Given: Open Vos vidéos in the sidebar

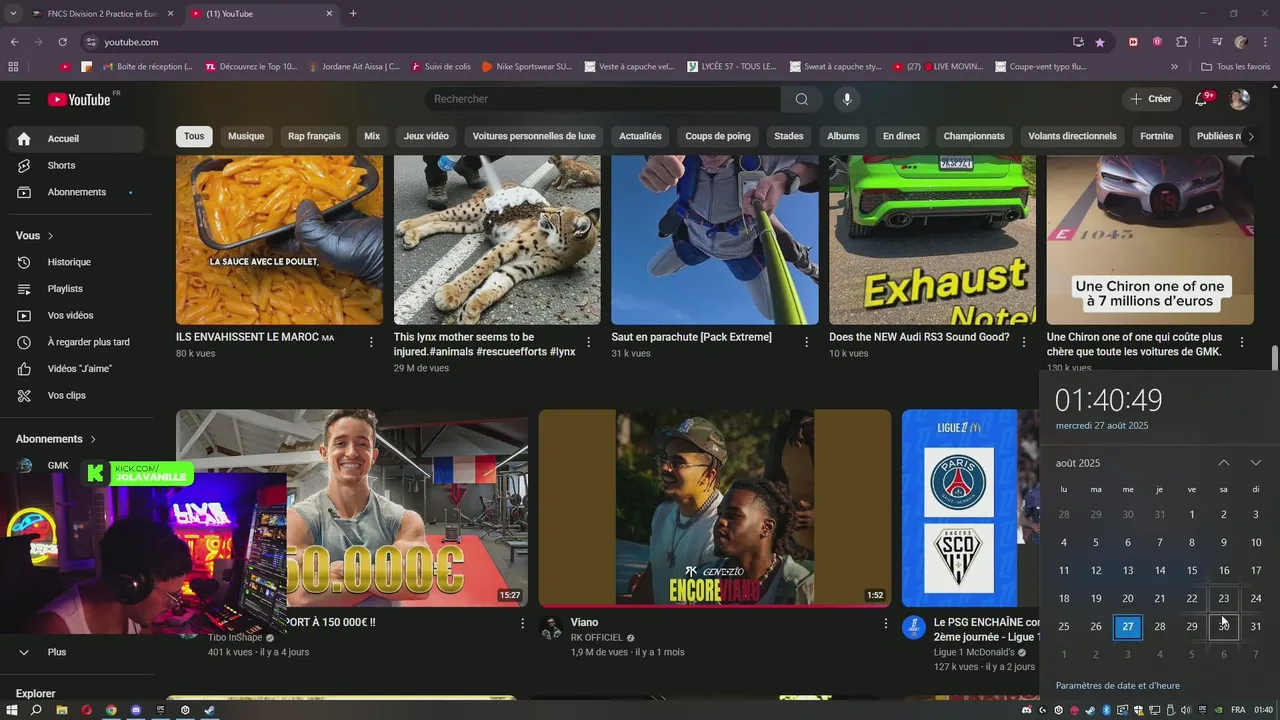Looking at the screenshot, I should click(76, 315).
